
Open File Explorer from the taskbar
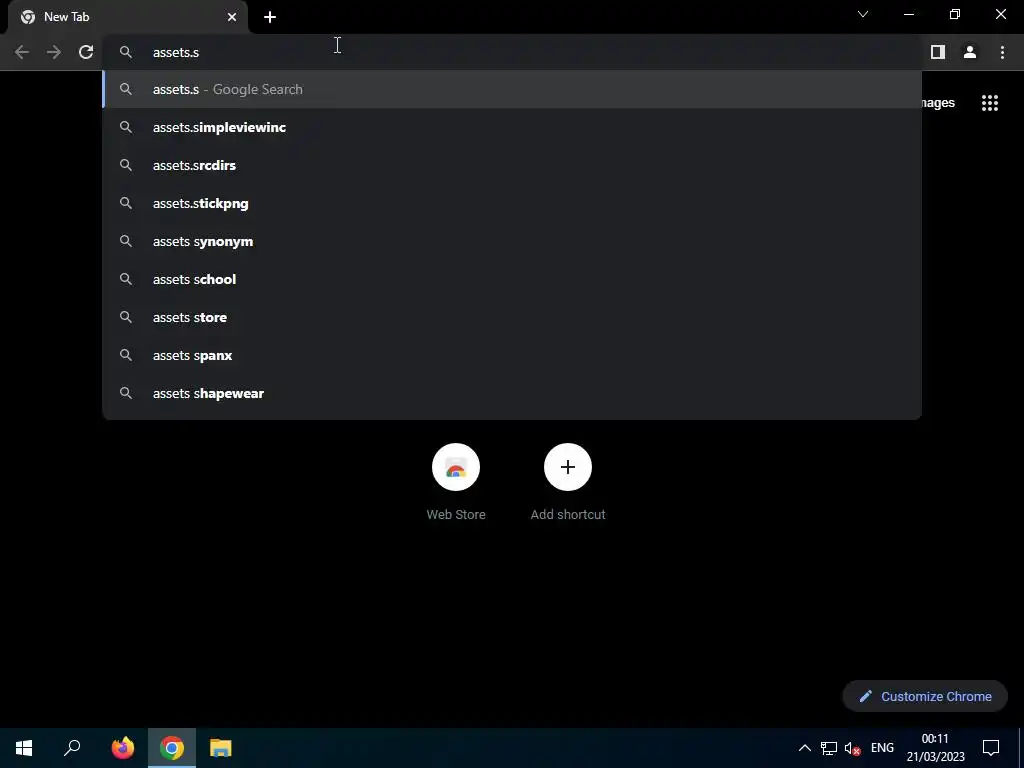click(x=221, y=748)
